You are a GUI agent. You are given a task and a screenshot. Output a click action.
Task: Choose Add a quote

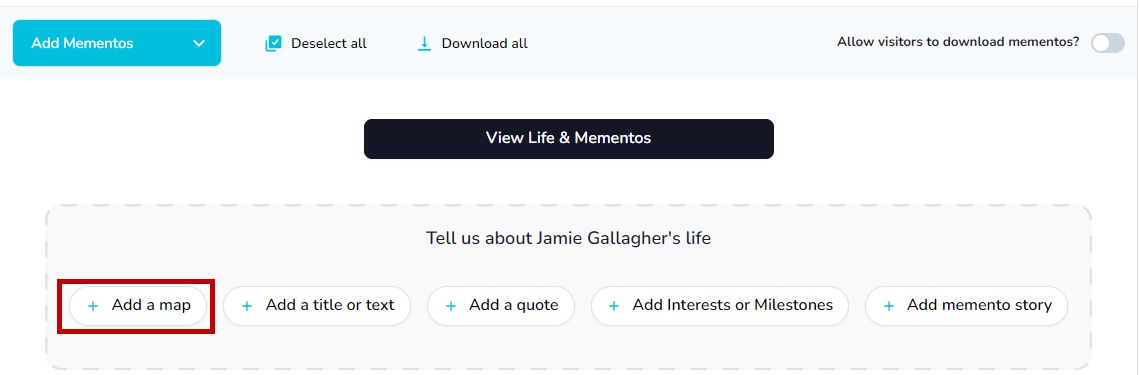[x=500, y=306]
